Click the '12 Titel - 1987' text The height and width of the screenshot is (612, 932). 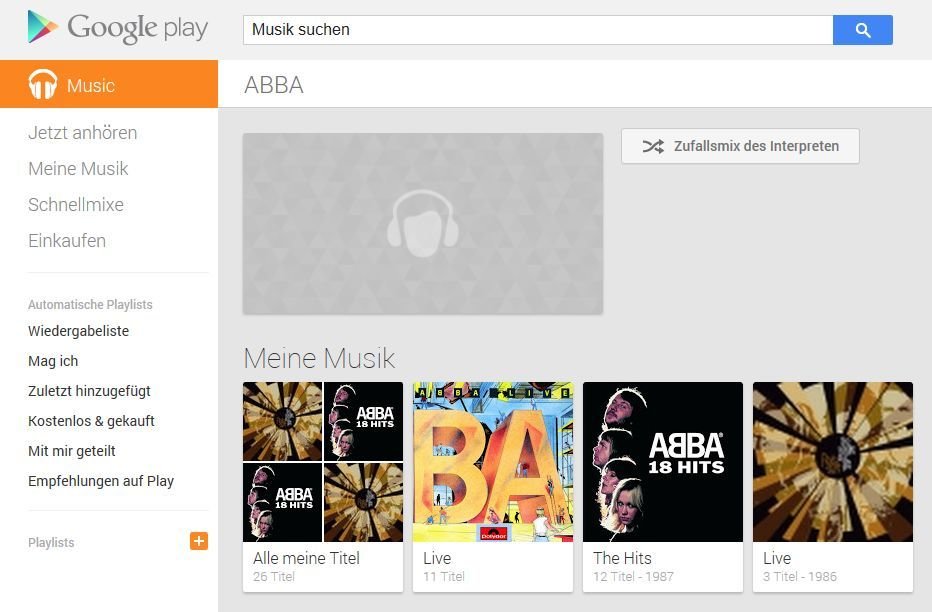pyautogui.click(x=634, y=576)
